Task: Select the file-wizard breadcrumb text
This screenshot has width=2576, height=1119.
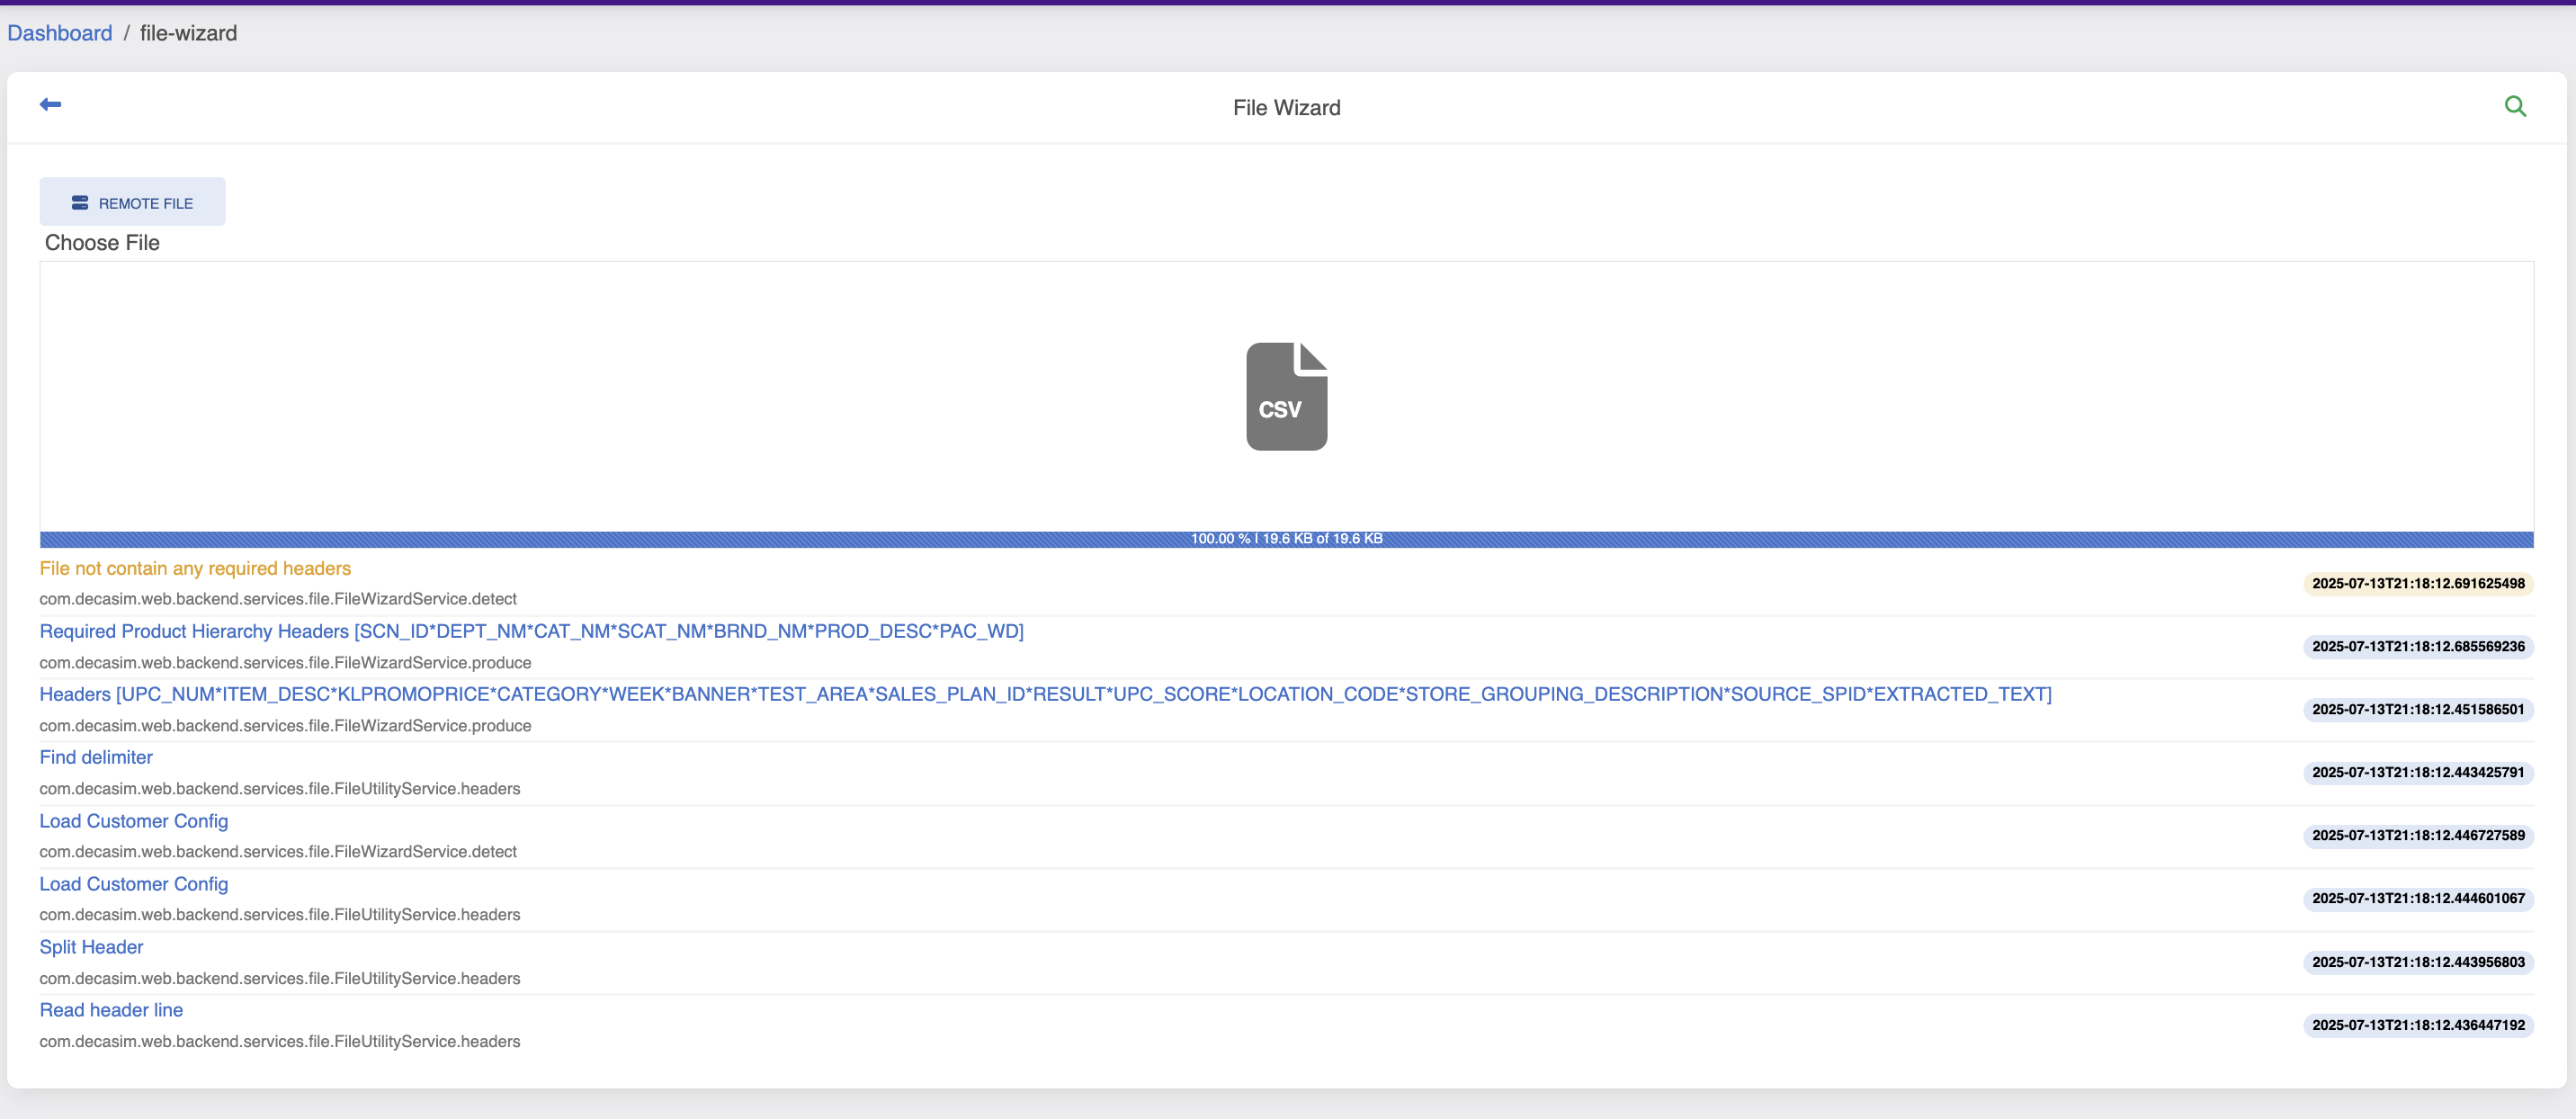Action: point(188,33)
